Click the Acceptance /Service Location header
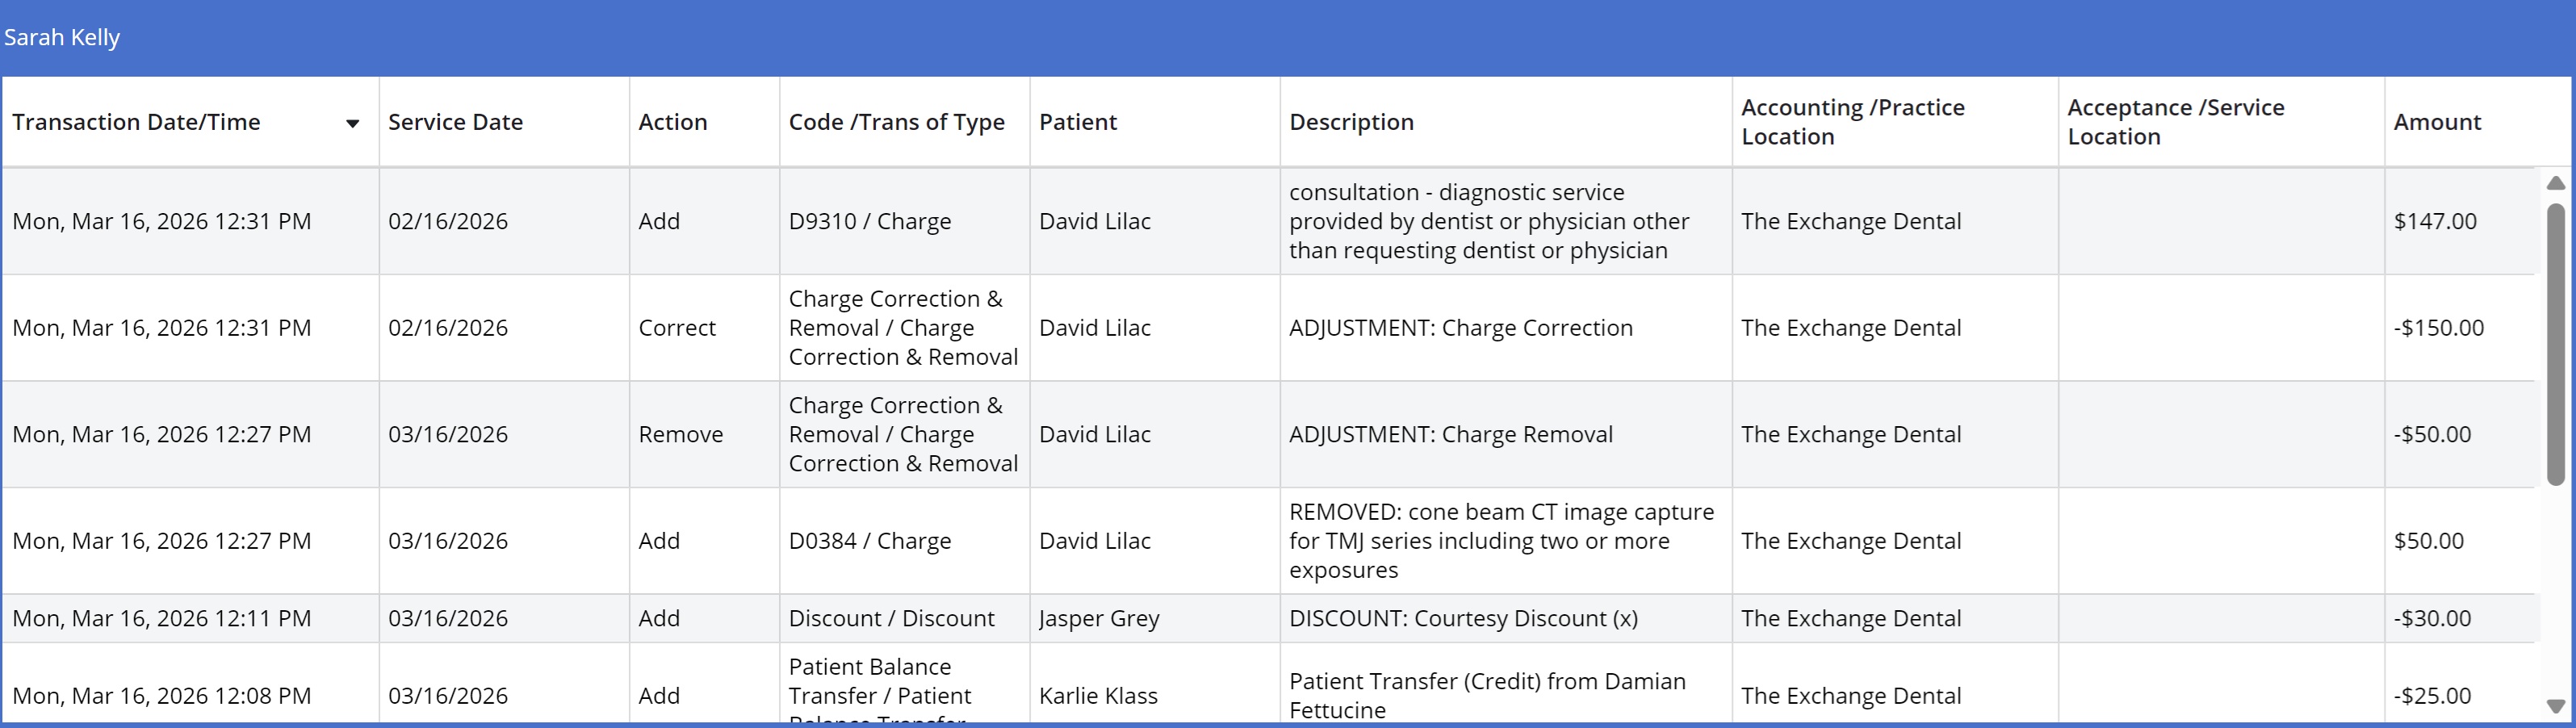The image size is (2576, 728). (x=2175, y=122)
